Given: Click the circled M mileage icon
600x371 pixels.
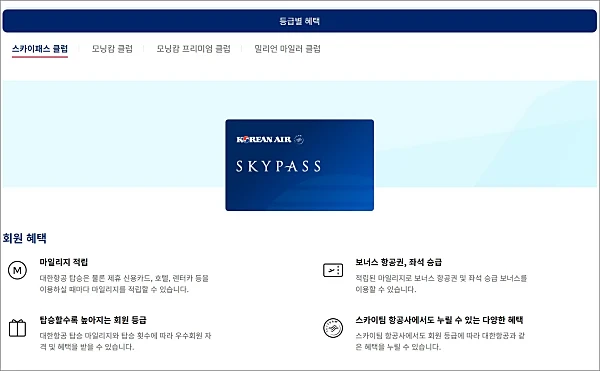Looking at the screenshot, I should [17, 270].
